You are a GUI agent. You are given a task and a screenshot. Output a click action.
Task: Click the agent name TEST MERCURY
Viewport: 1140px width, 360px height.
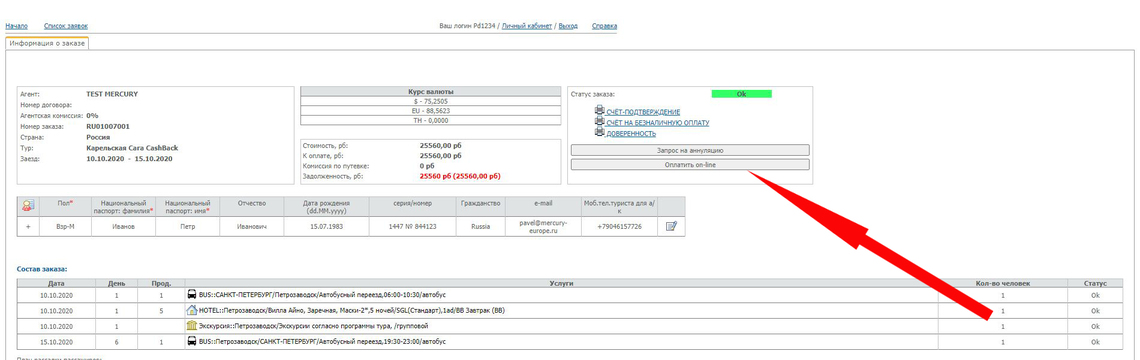tap(112, 94)
